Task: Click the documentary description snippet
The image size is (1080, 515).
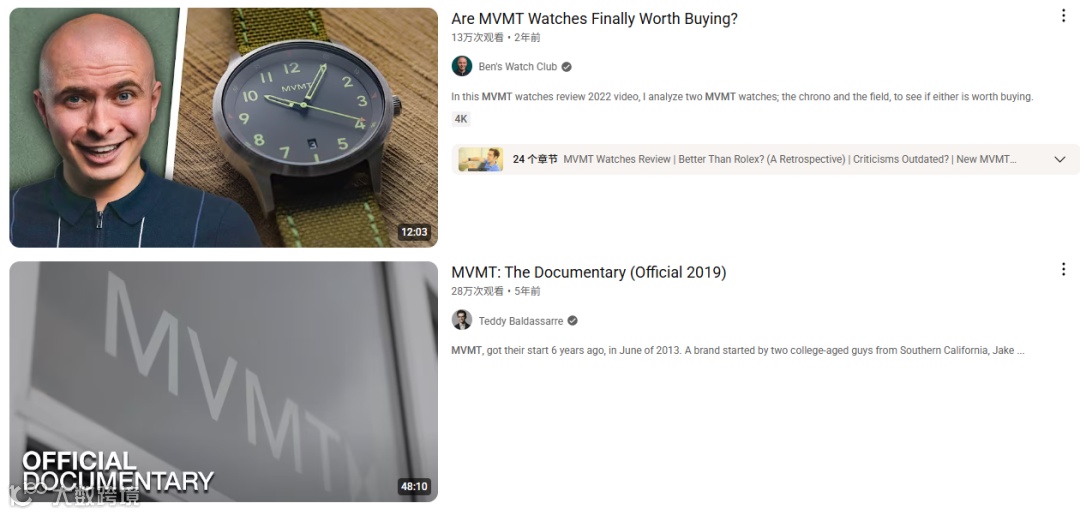Action: (x=738, y=350)
